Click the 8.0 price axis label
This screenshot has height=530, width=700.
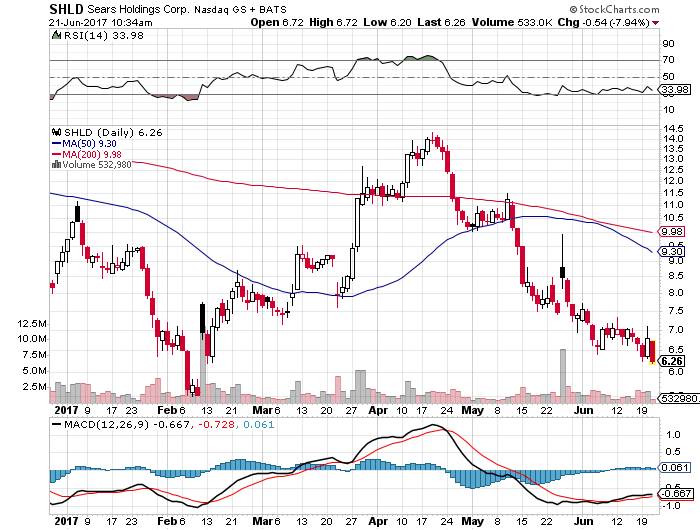[676, 293]
